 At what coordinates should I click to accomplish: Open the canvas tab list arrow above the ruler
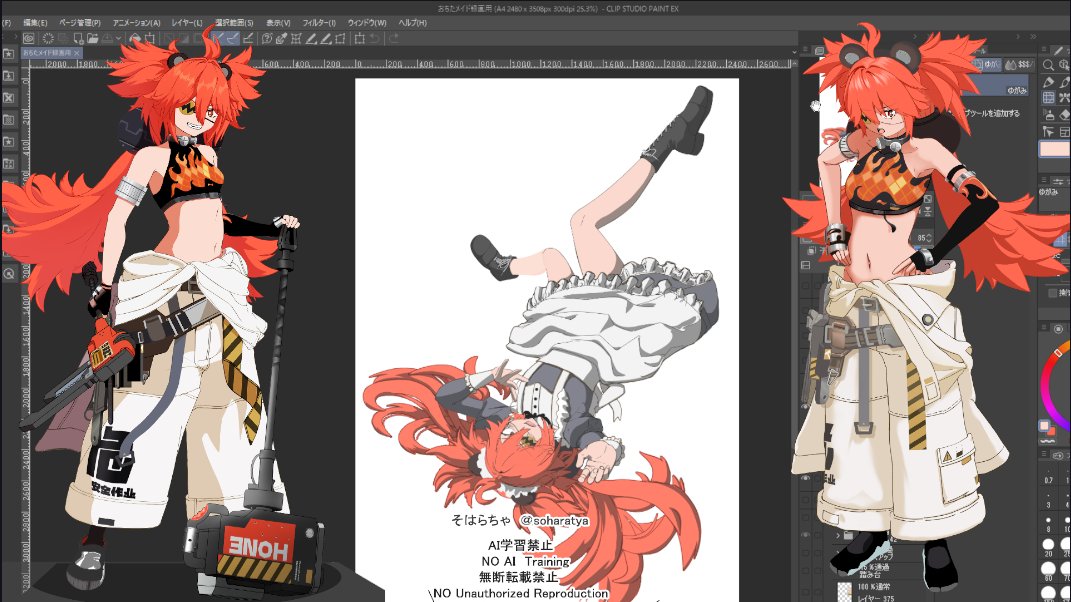pos(794,51)
